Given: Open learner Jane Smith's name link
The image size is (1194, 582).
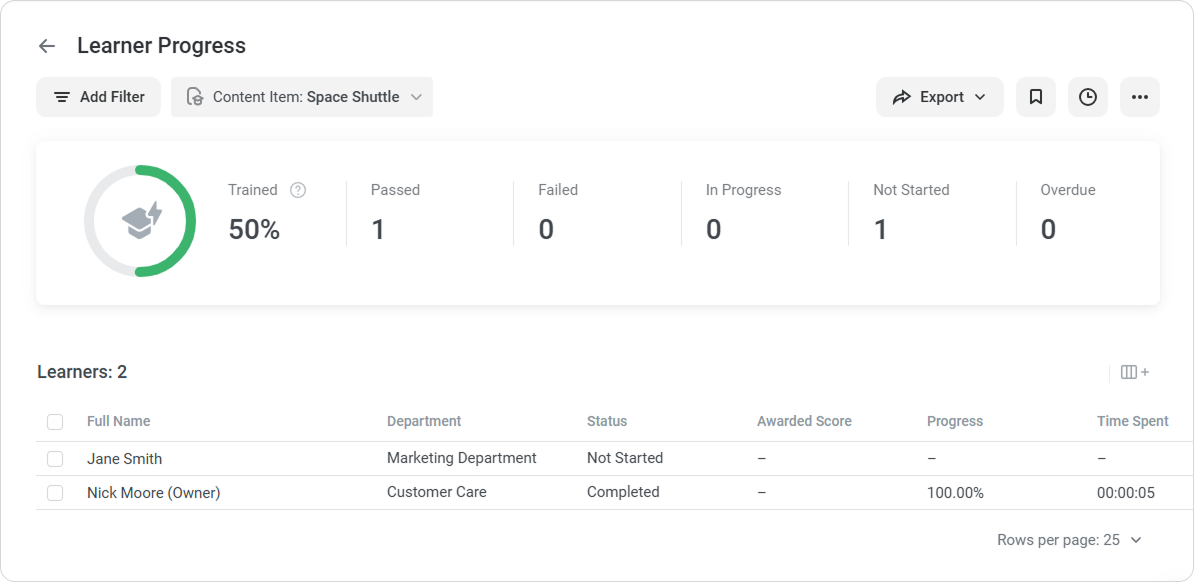Looking at the screenshot, I should (124, 459).
